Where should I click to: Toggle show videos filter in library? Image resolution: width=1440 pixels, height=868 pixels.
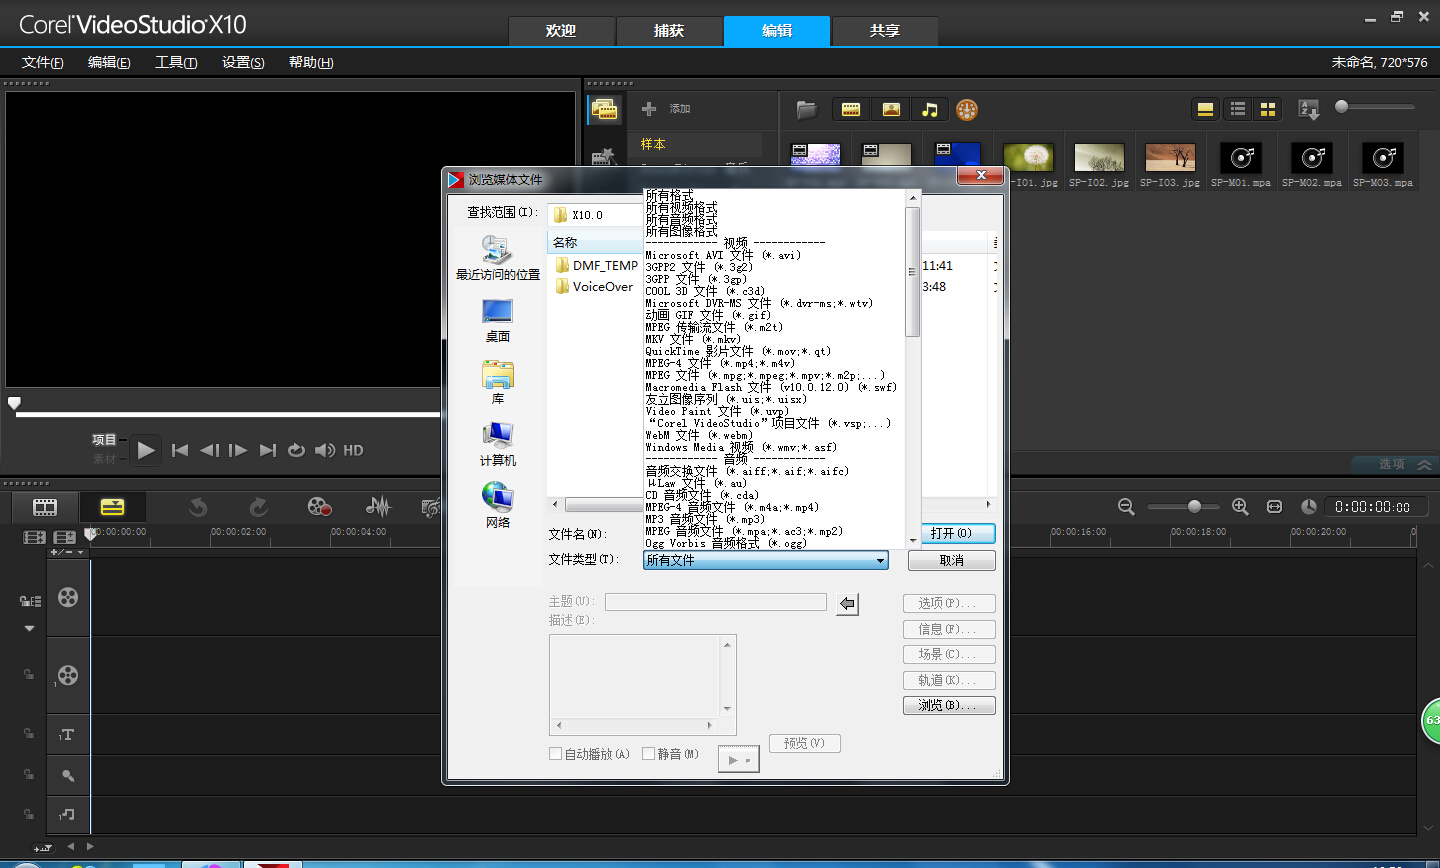(851, 110)
